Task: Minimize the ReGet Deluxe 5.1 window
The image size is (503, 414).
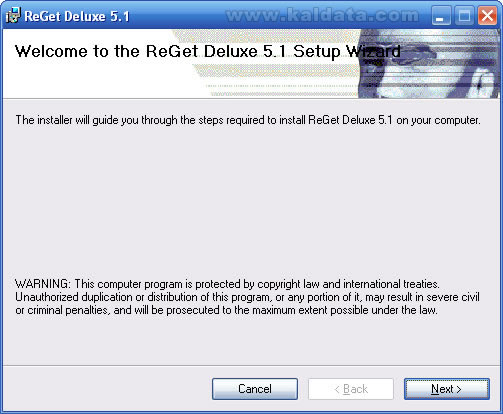Action: [441, 16]
